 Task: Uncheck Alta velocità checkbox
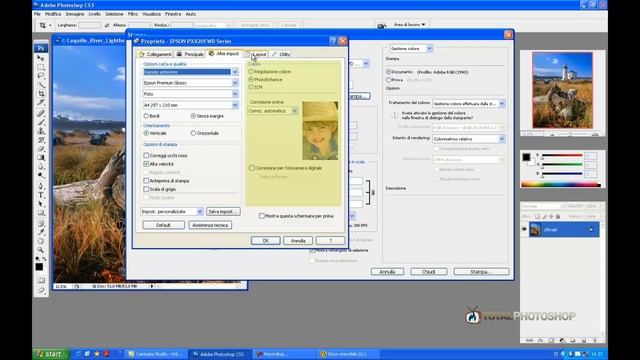pos(146,164)
